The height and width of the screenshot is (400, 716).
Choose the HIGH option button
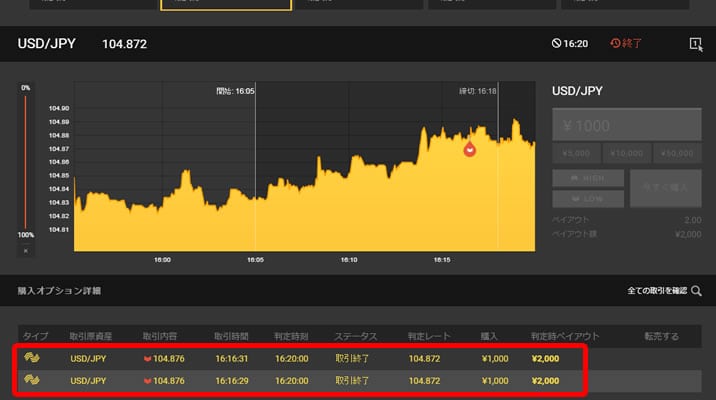pos(588,178)
